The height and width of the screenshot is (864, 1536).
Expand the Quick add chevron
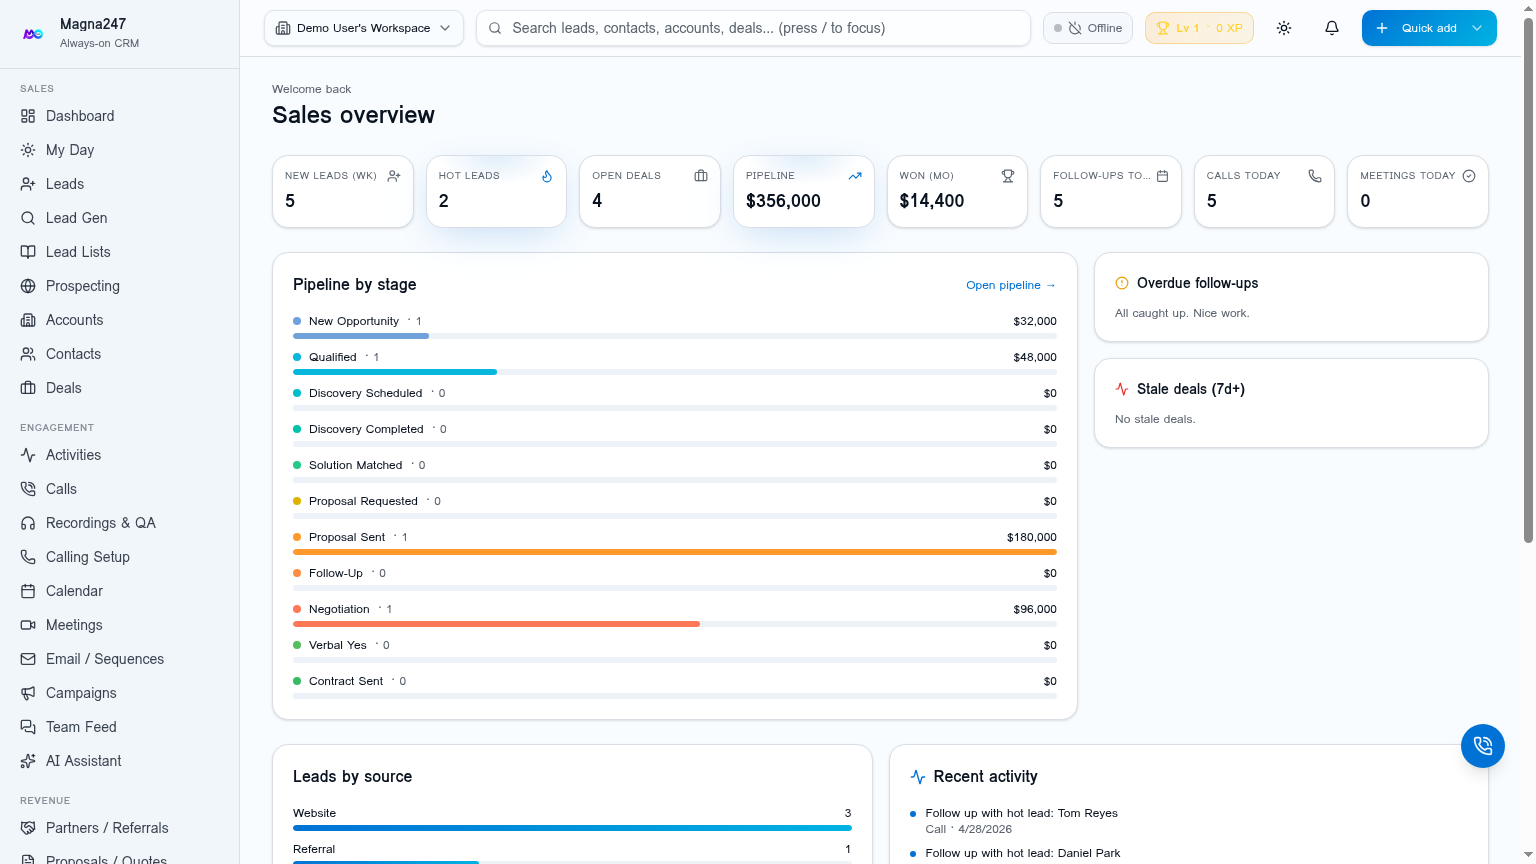(x=1477, y=28)
